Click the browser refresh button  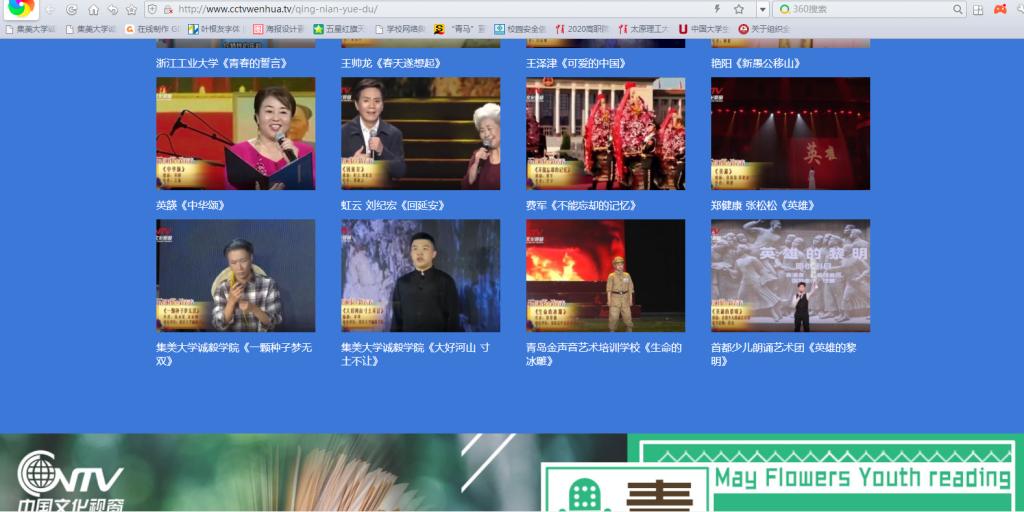(x=72, y=9)
